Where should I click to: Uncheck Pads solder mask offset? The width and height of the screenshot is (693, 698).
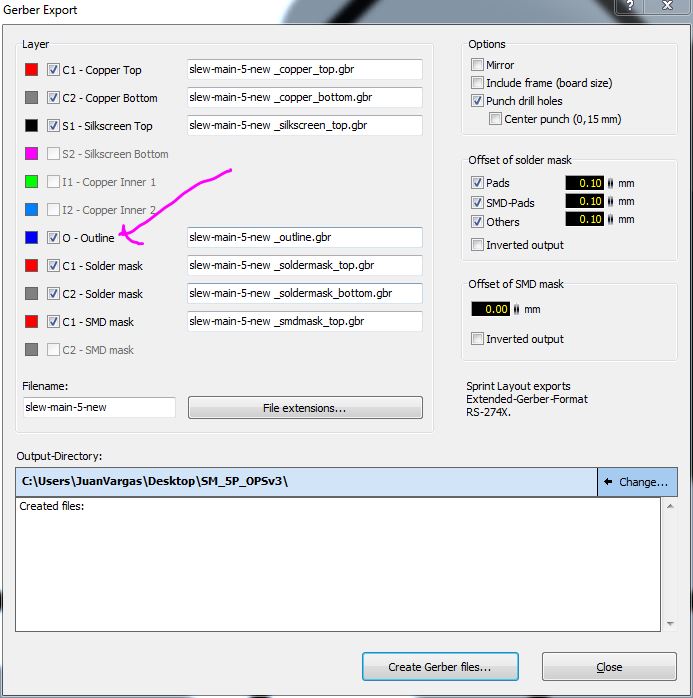[x=477, y=183]
